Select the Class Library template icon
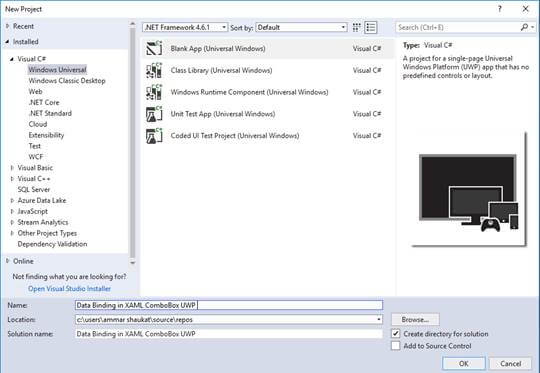This screenshot has height=373, width=540. coord(154,70)
